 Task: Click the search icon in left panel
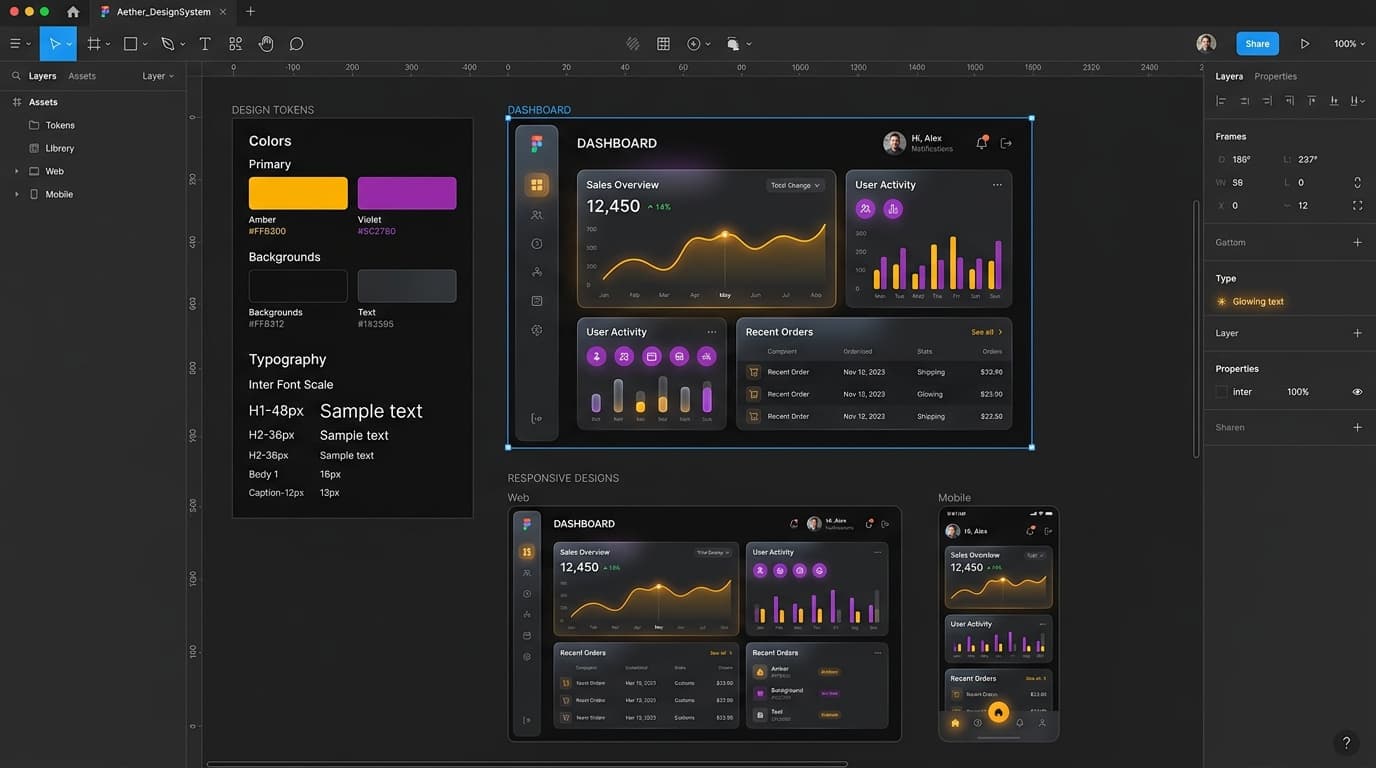tap(16, 76)
